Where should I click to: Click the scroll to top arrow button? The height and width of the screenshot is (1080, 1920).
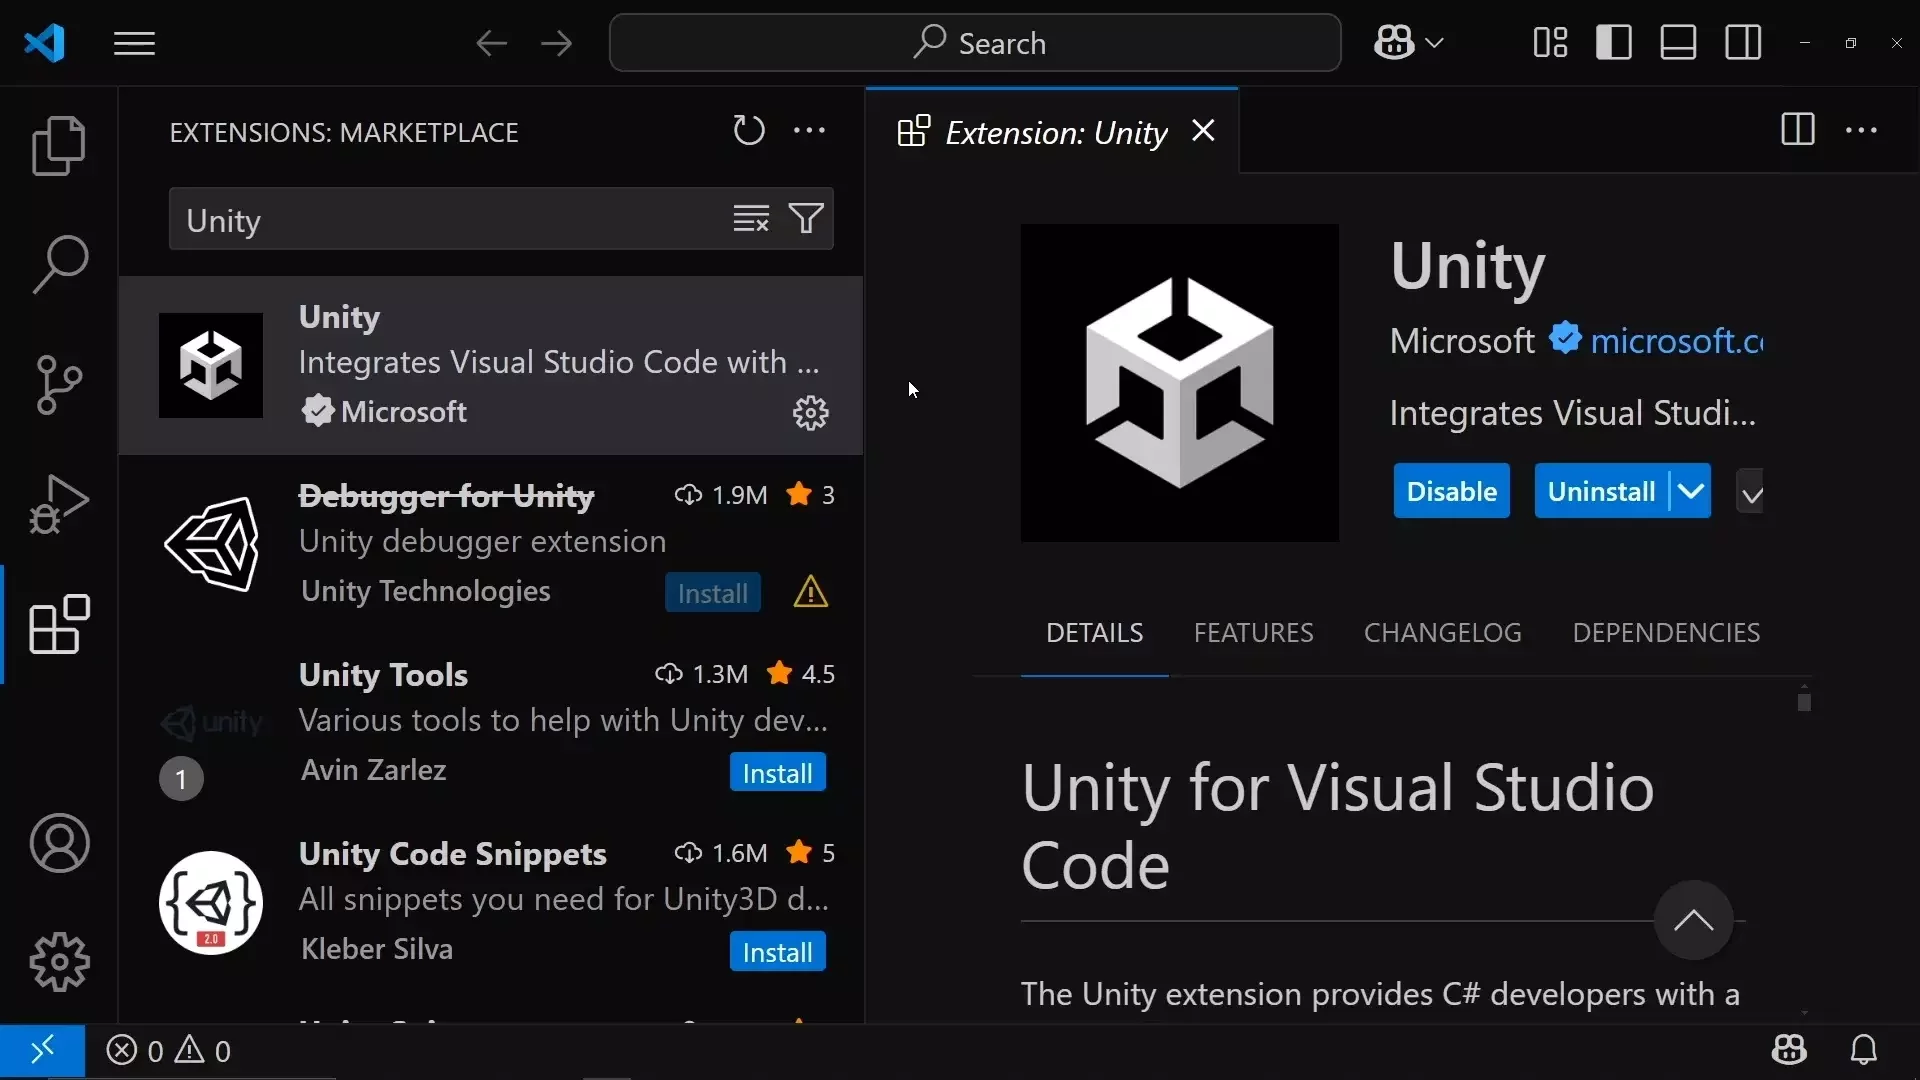pos(1693,920)
